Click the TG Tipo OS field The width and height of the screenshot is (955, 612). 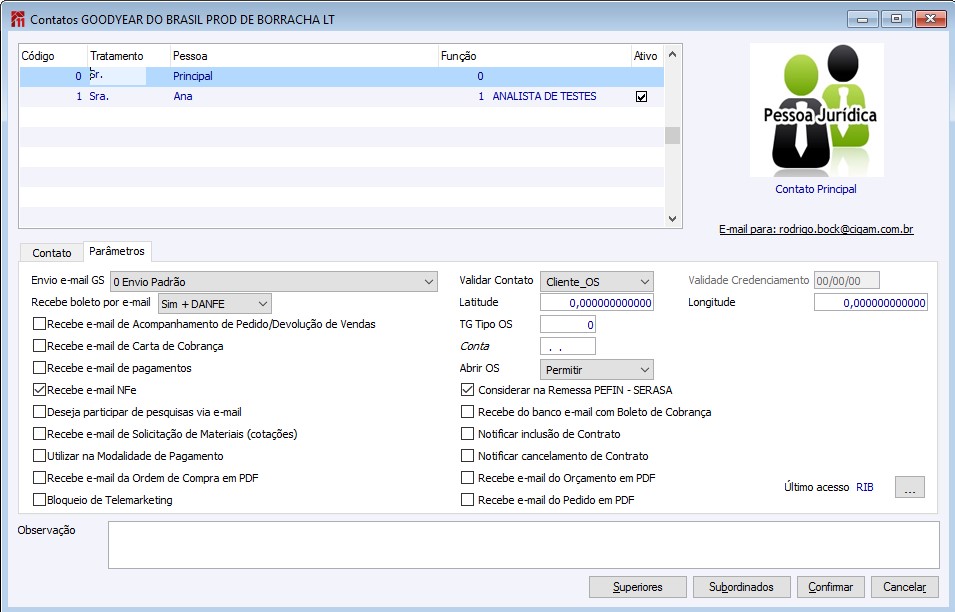tap(568, 325)
